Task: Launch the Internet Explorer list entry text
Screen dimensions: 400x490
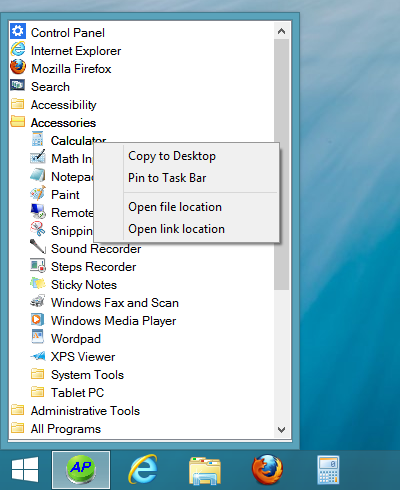Action: [x=76, y=51]
